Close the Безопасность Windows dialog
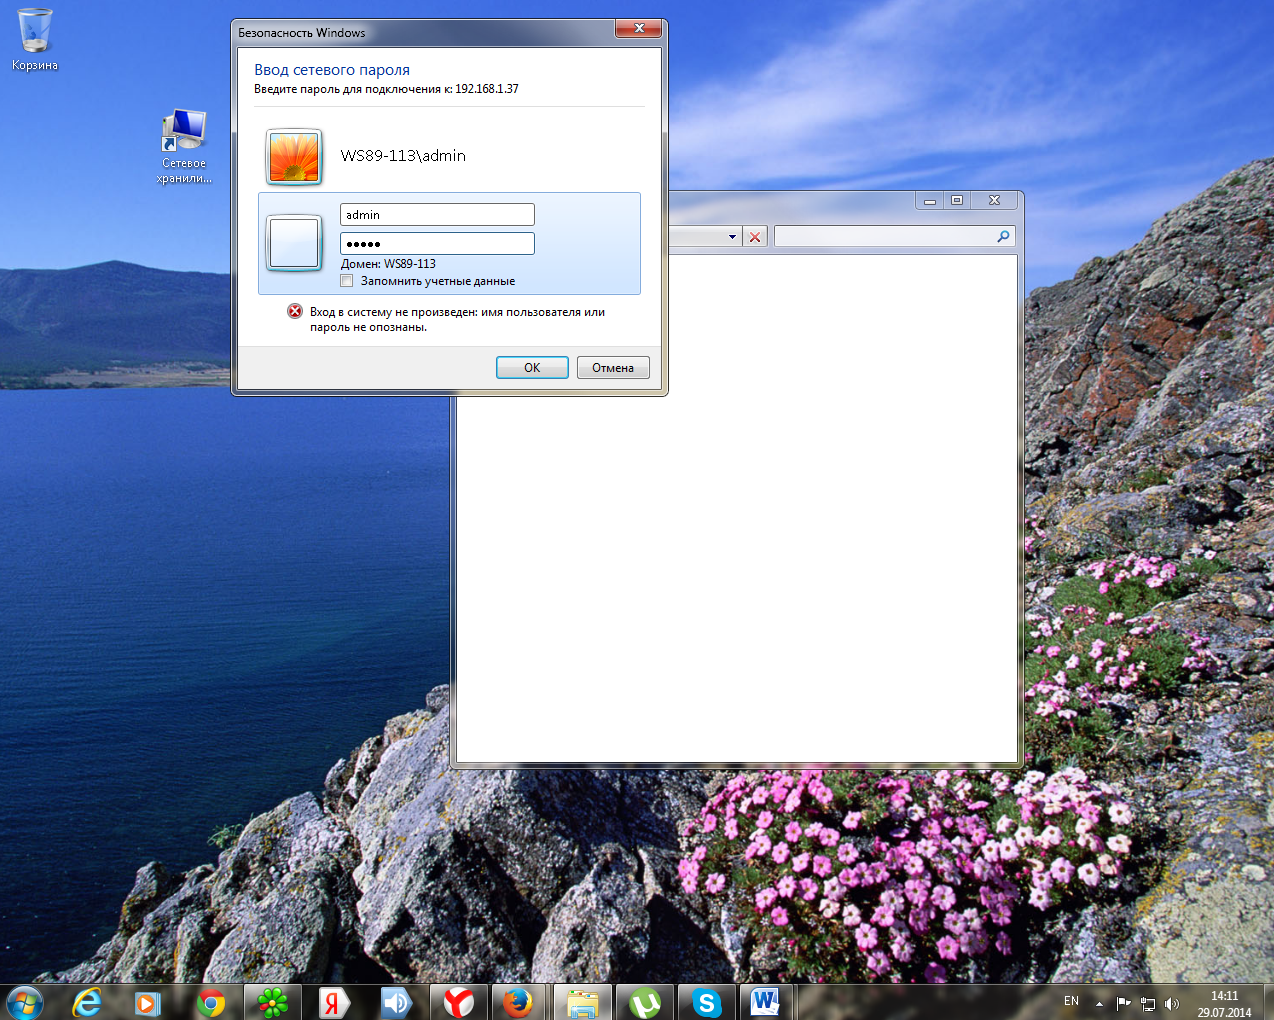Screen dimensions: 1274x1020 click(x=638, y=28)
